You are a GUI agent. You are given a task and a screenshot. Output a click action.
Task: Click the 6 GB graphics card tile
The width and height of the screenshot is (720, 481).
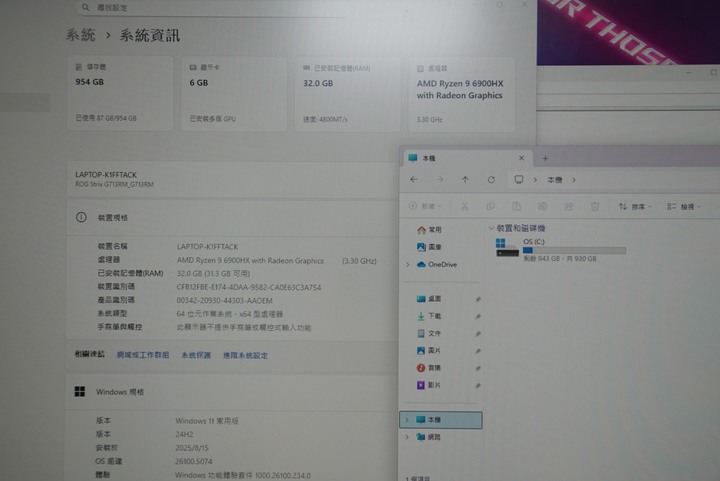[x=234, y=94]
